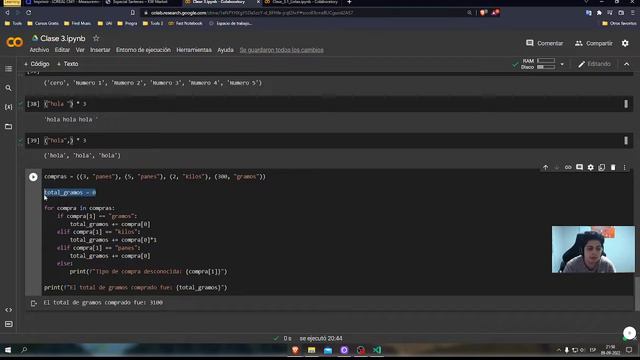640x360 pixels.
Task: Go back in the browser
Action: (7, 13)
